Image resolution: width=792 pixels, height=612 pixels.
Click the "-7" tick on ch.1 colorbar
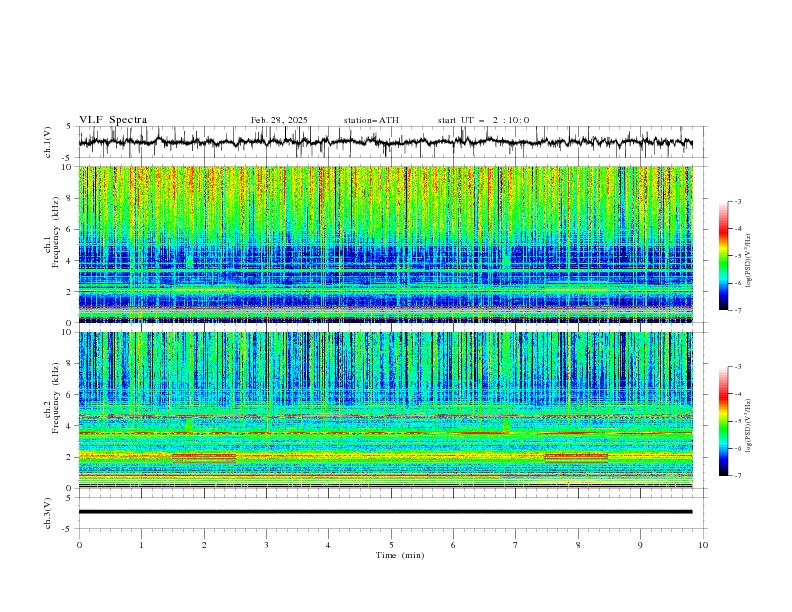[x=737, y=310]
